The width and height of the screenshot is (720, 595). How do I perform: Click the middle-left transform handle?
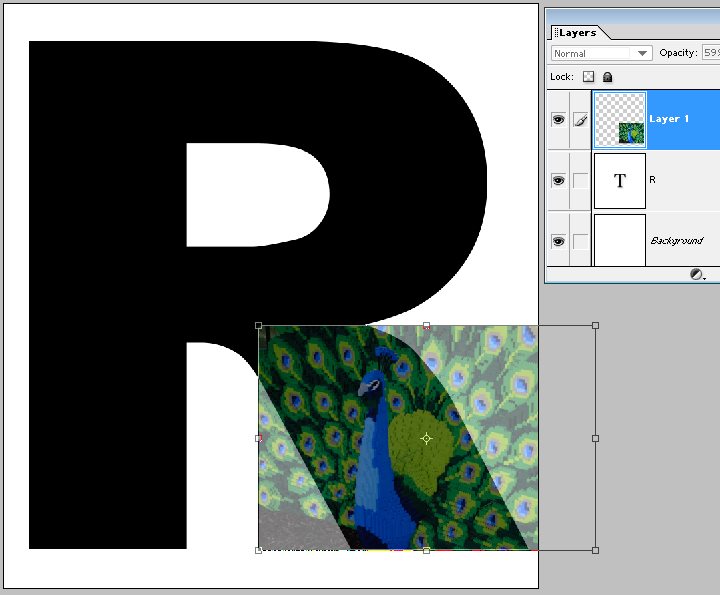259,438
